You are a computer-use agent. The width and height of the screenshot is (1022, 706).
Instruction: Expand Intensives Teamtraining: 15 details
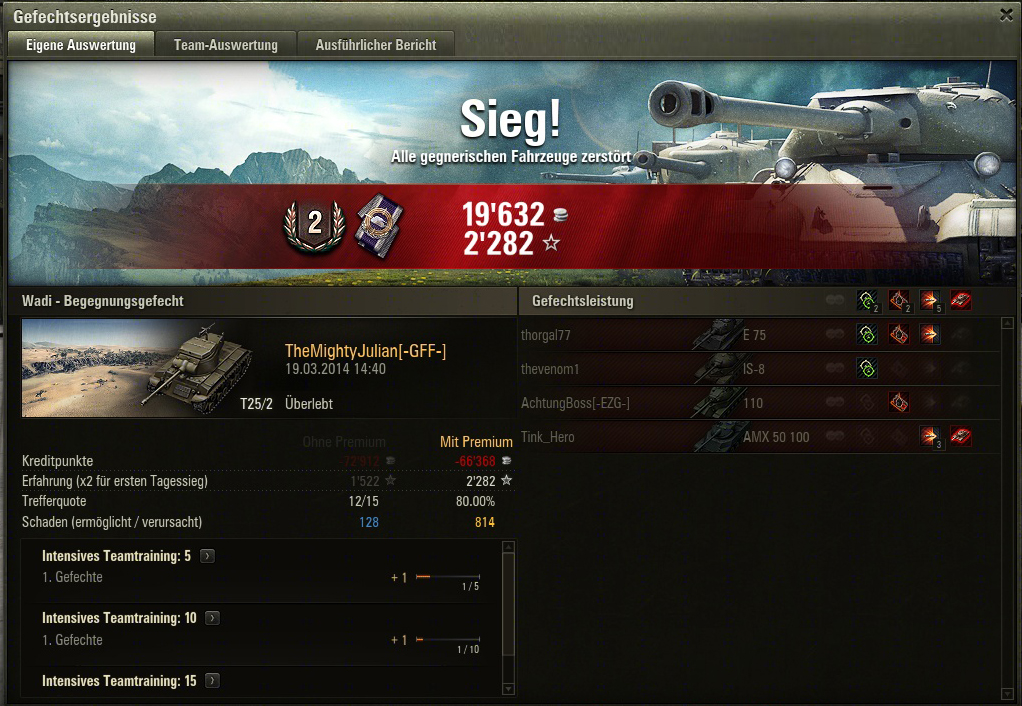click(212, 681)
